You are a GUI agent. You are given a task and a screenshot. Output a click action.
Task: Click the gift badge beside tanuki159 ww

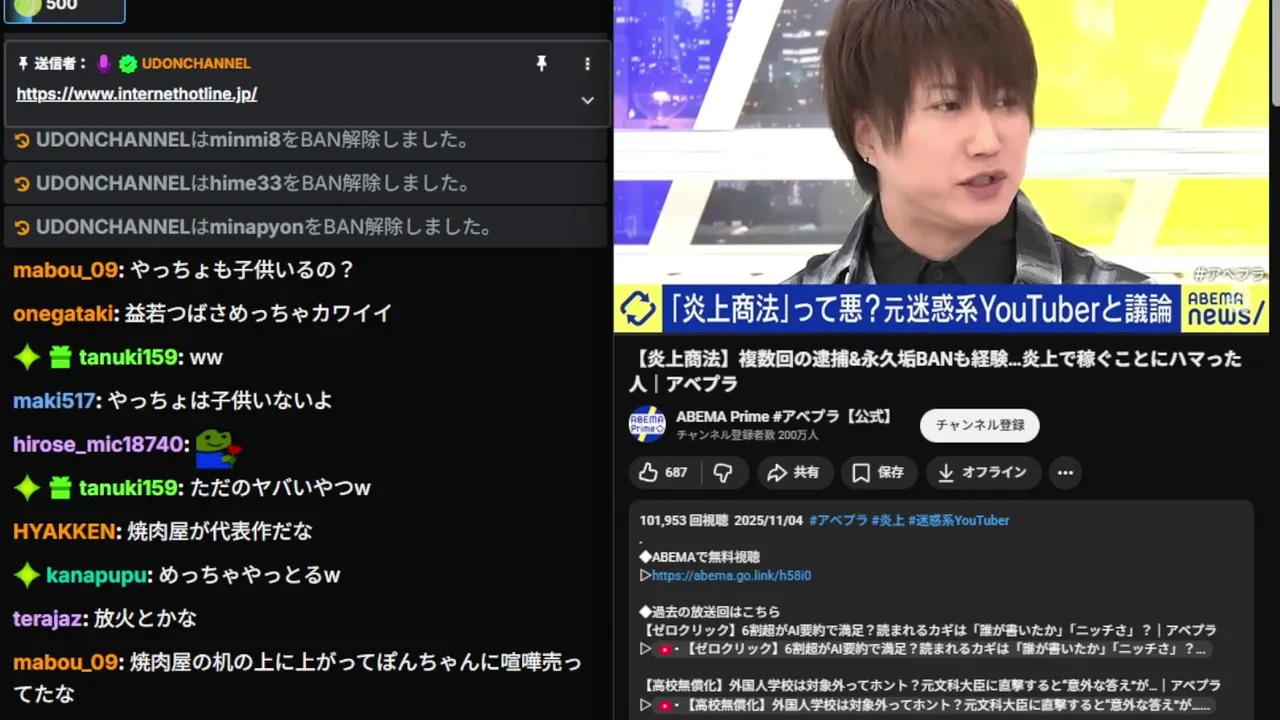(60, 357)
